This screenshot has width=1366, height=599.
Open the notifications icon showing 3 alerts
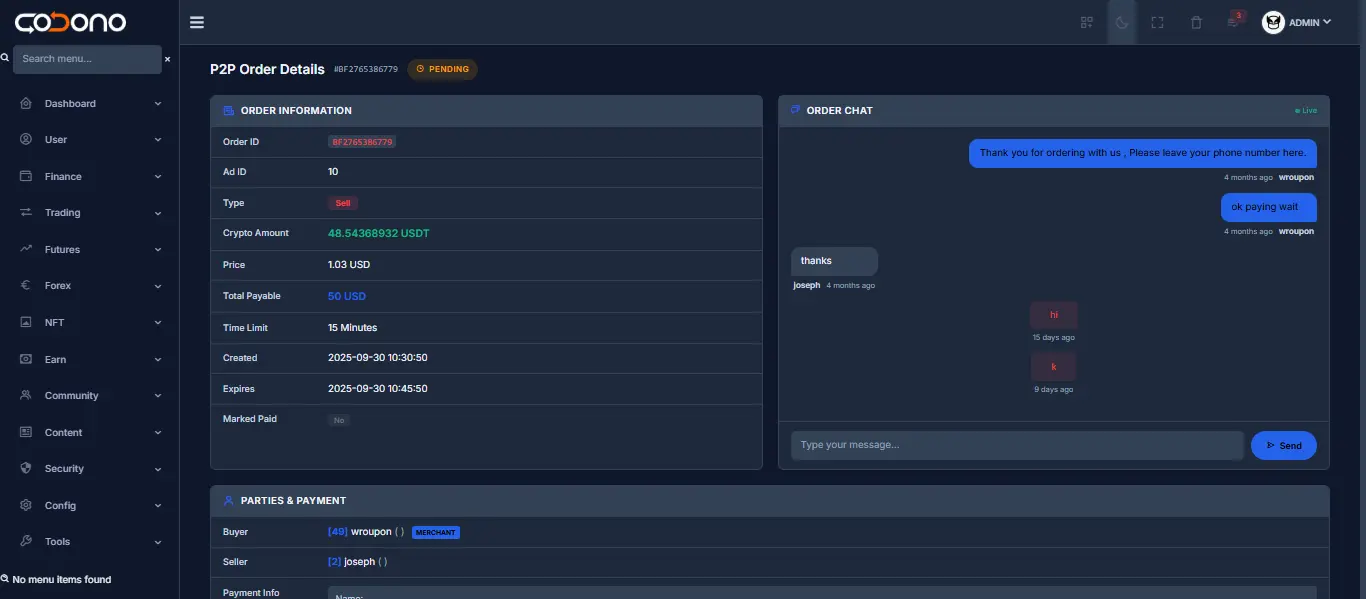pyautogui.click(x=1232, y=21)
